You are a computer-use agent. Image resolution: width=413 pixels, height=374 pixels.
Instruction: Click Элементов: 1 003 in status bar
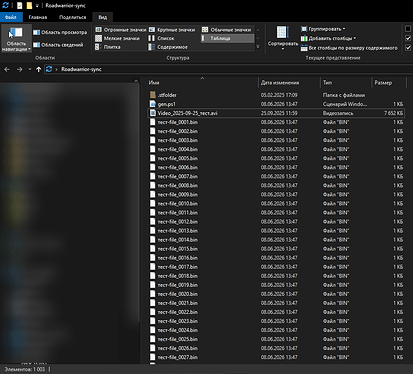(x=24, y=369)
